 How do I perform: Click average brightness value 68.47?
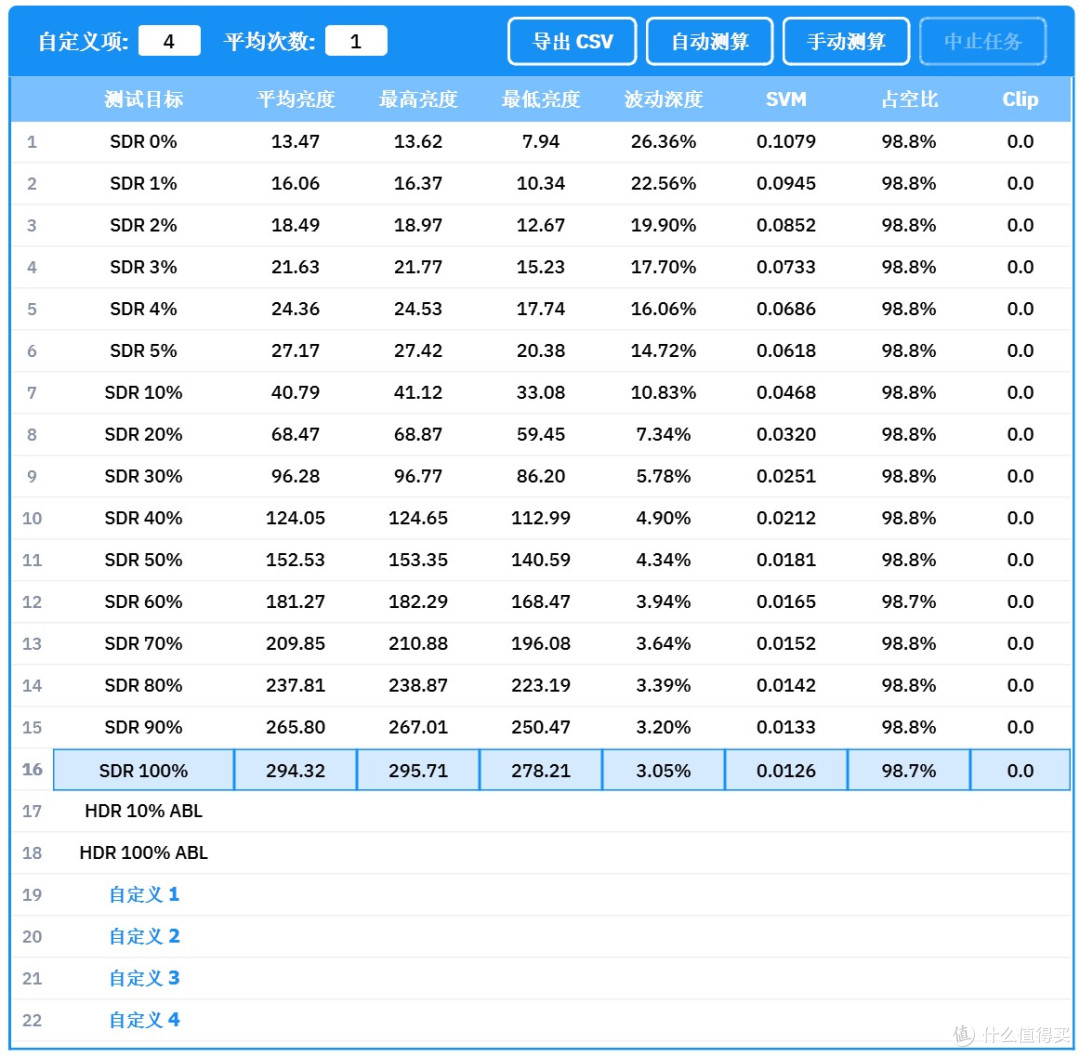295,435
